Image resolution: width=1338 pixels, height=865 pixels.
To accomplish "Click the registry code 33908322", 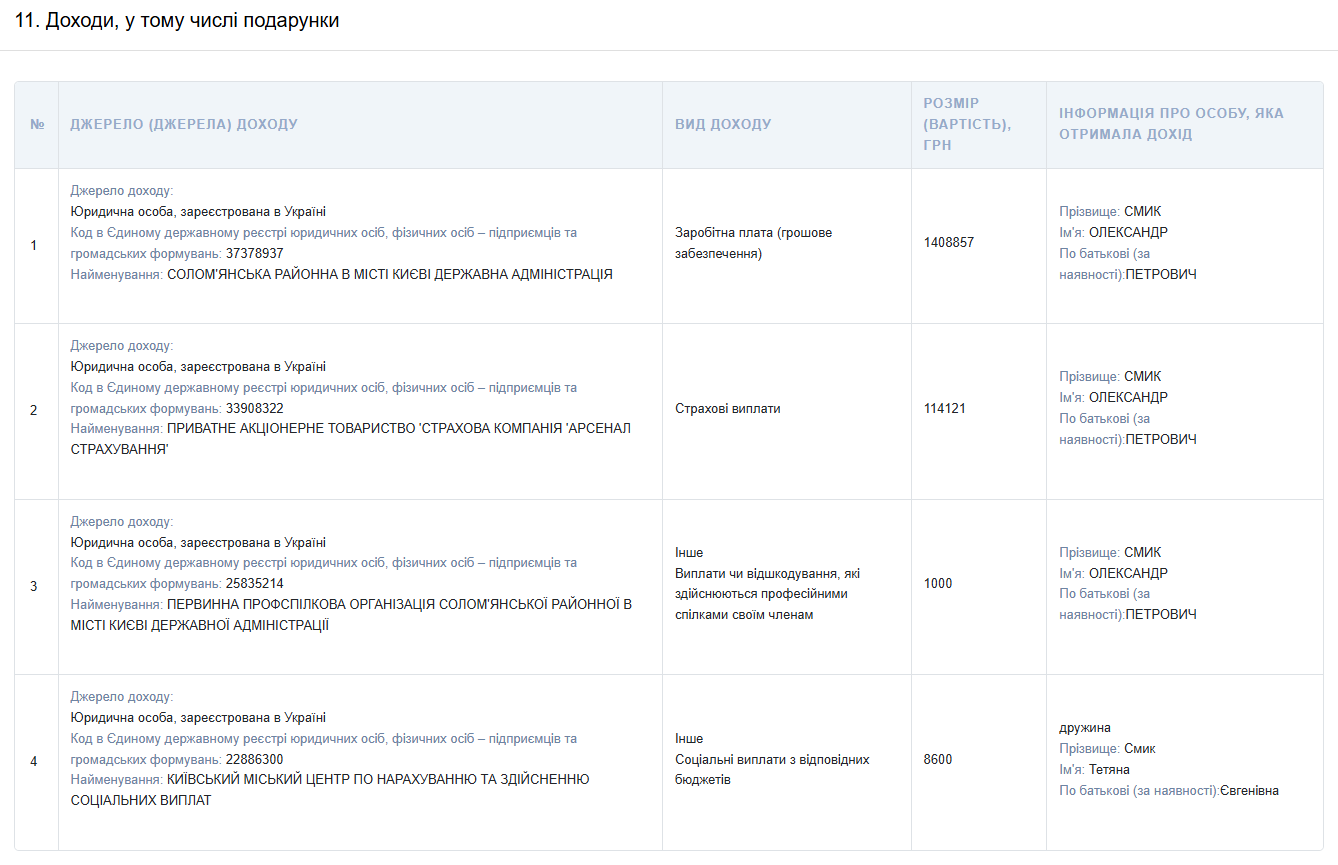I will (x=254, y=409).
